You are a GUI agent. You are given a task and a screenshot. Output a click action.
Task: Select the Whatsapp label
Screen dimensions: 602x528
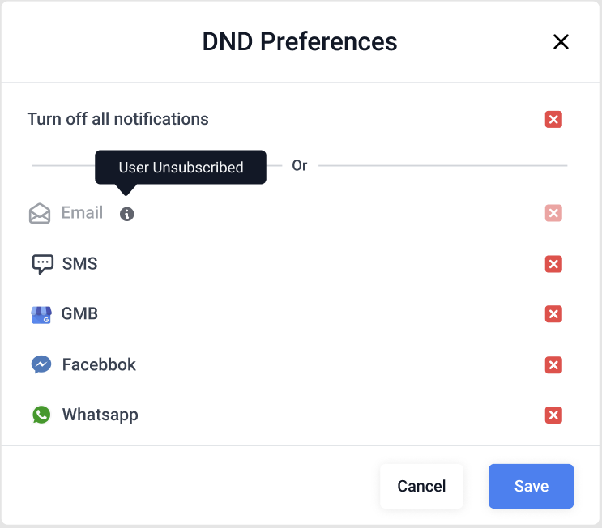[x=100, y=415]
